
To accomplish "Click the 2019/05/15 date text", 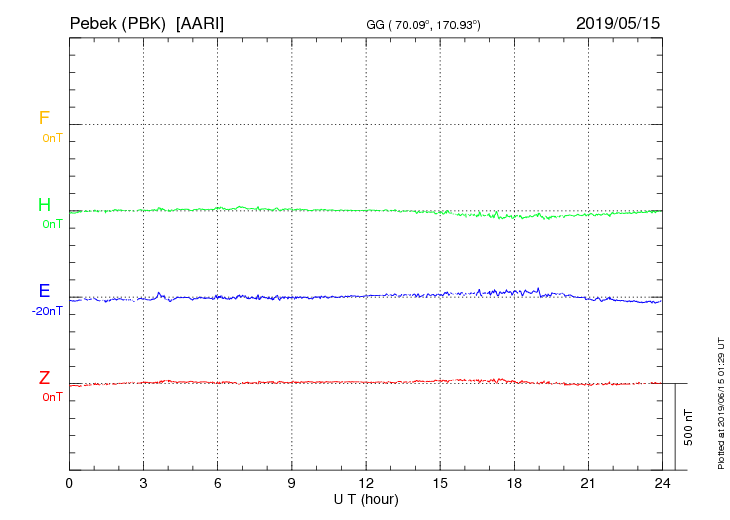I will click(x=618, y=23).
